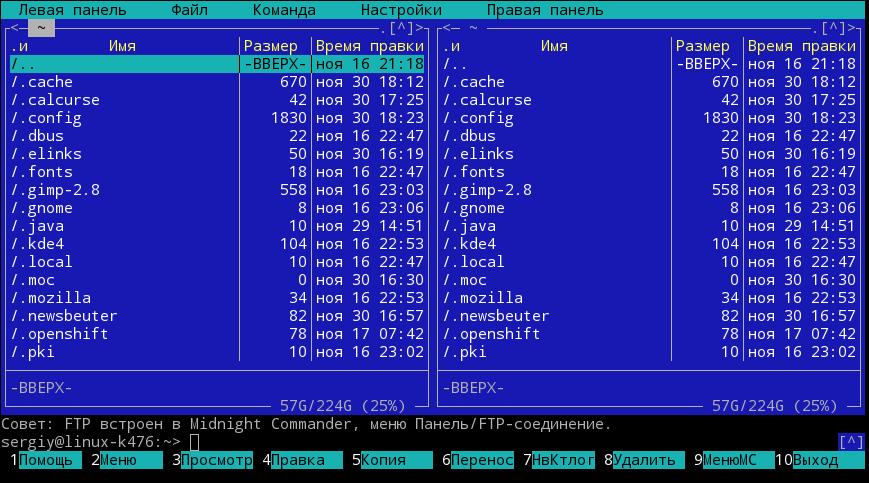Screen dimensions: 869x483
Task: Click the 7 НвКтлог function key button
Action: tap(559, 460)
